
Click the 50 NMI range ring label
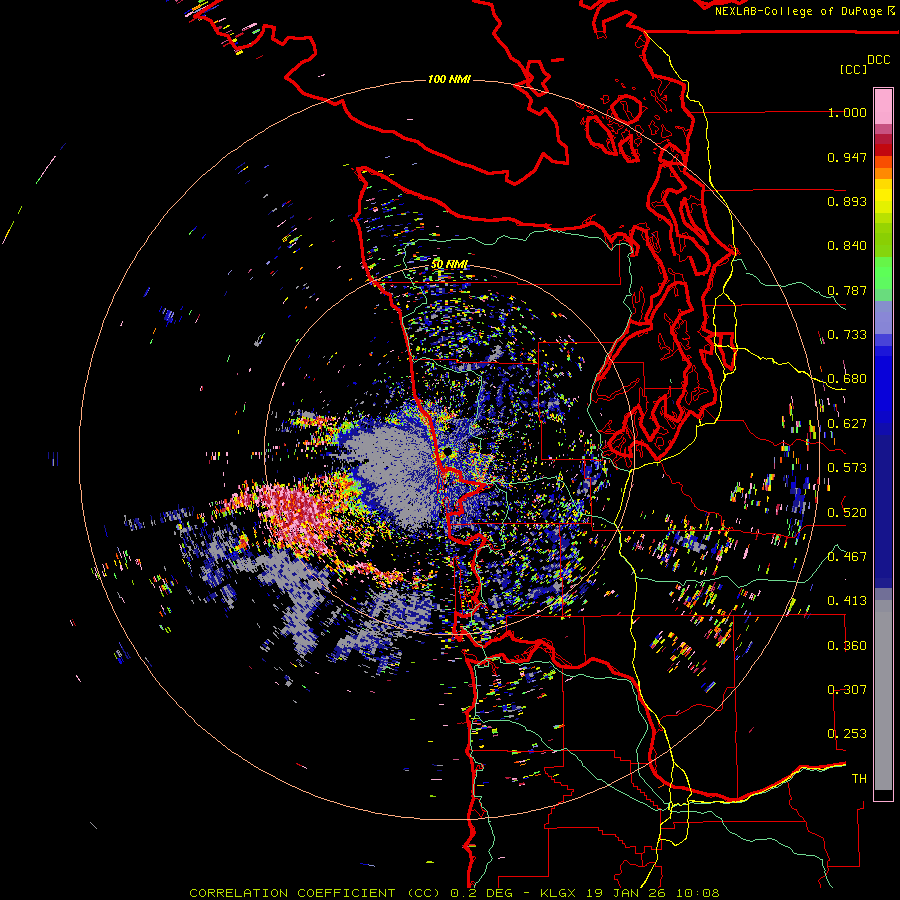[450, 265]
